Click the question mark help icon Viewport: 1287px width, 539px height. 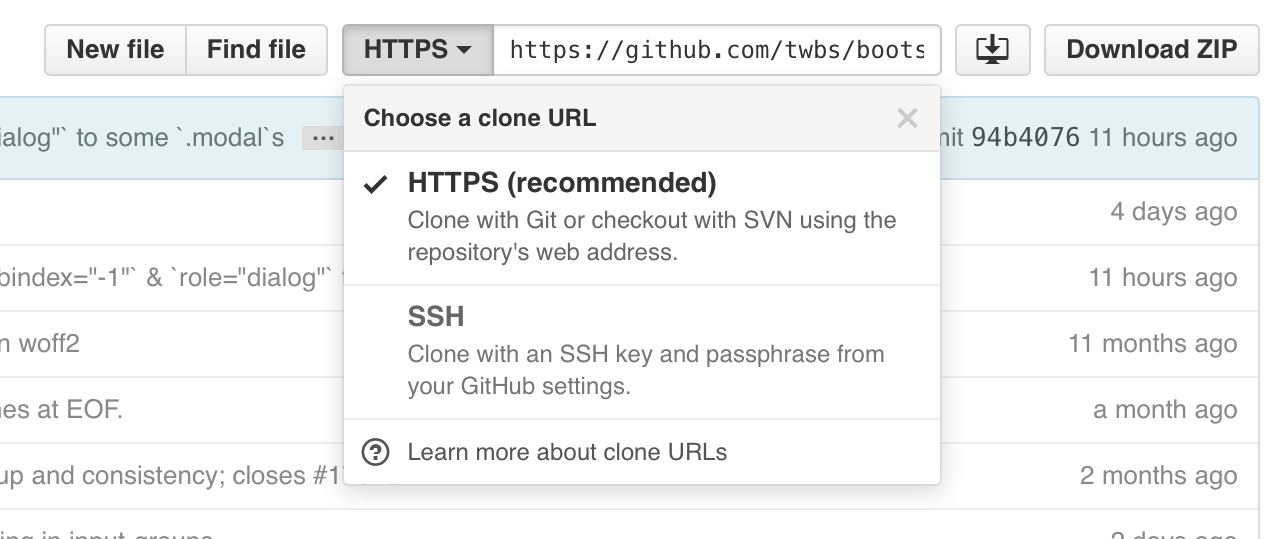pos(375,452)
